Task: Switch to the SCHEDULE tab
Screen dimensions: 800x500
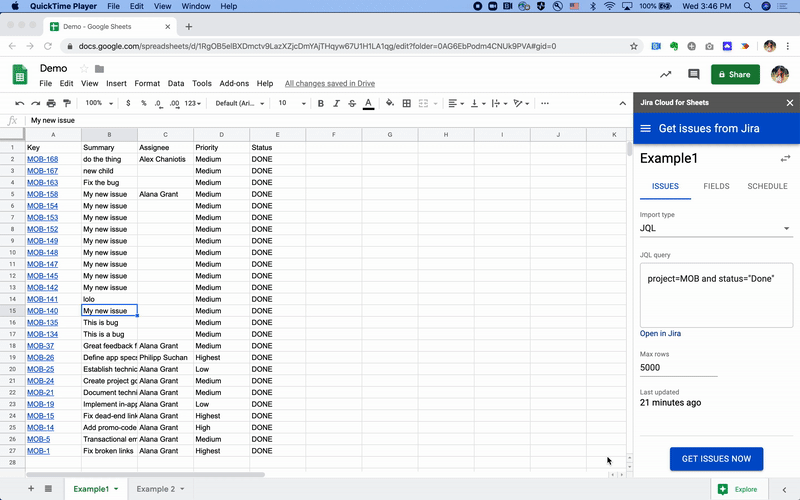Action: [x=767, y=186]
